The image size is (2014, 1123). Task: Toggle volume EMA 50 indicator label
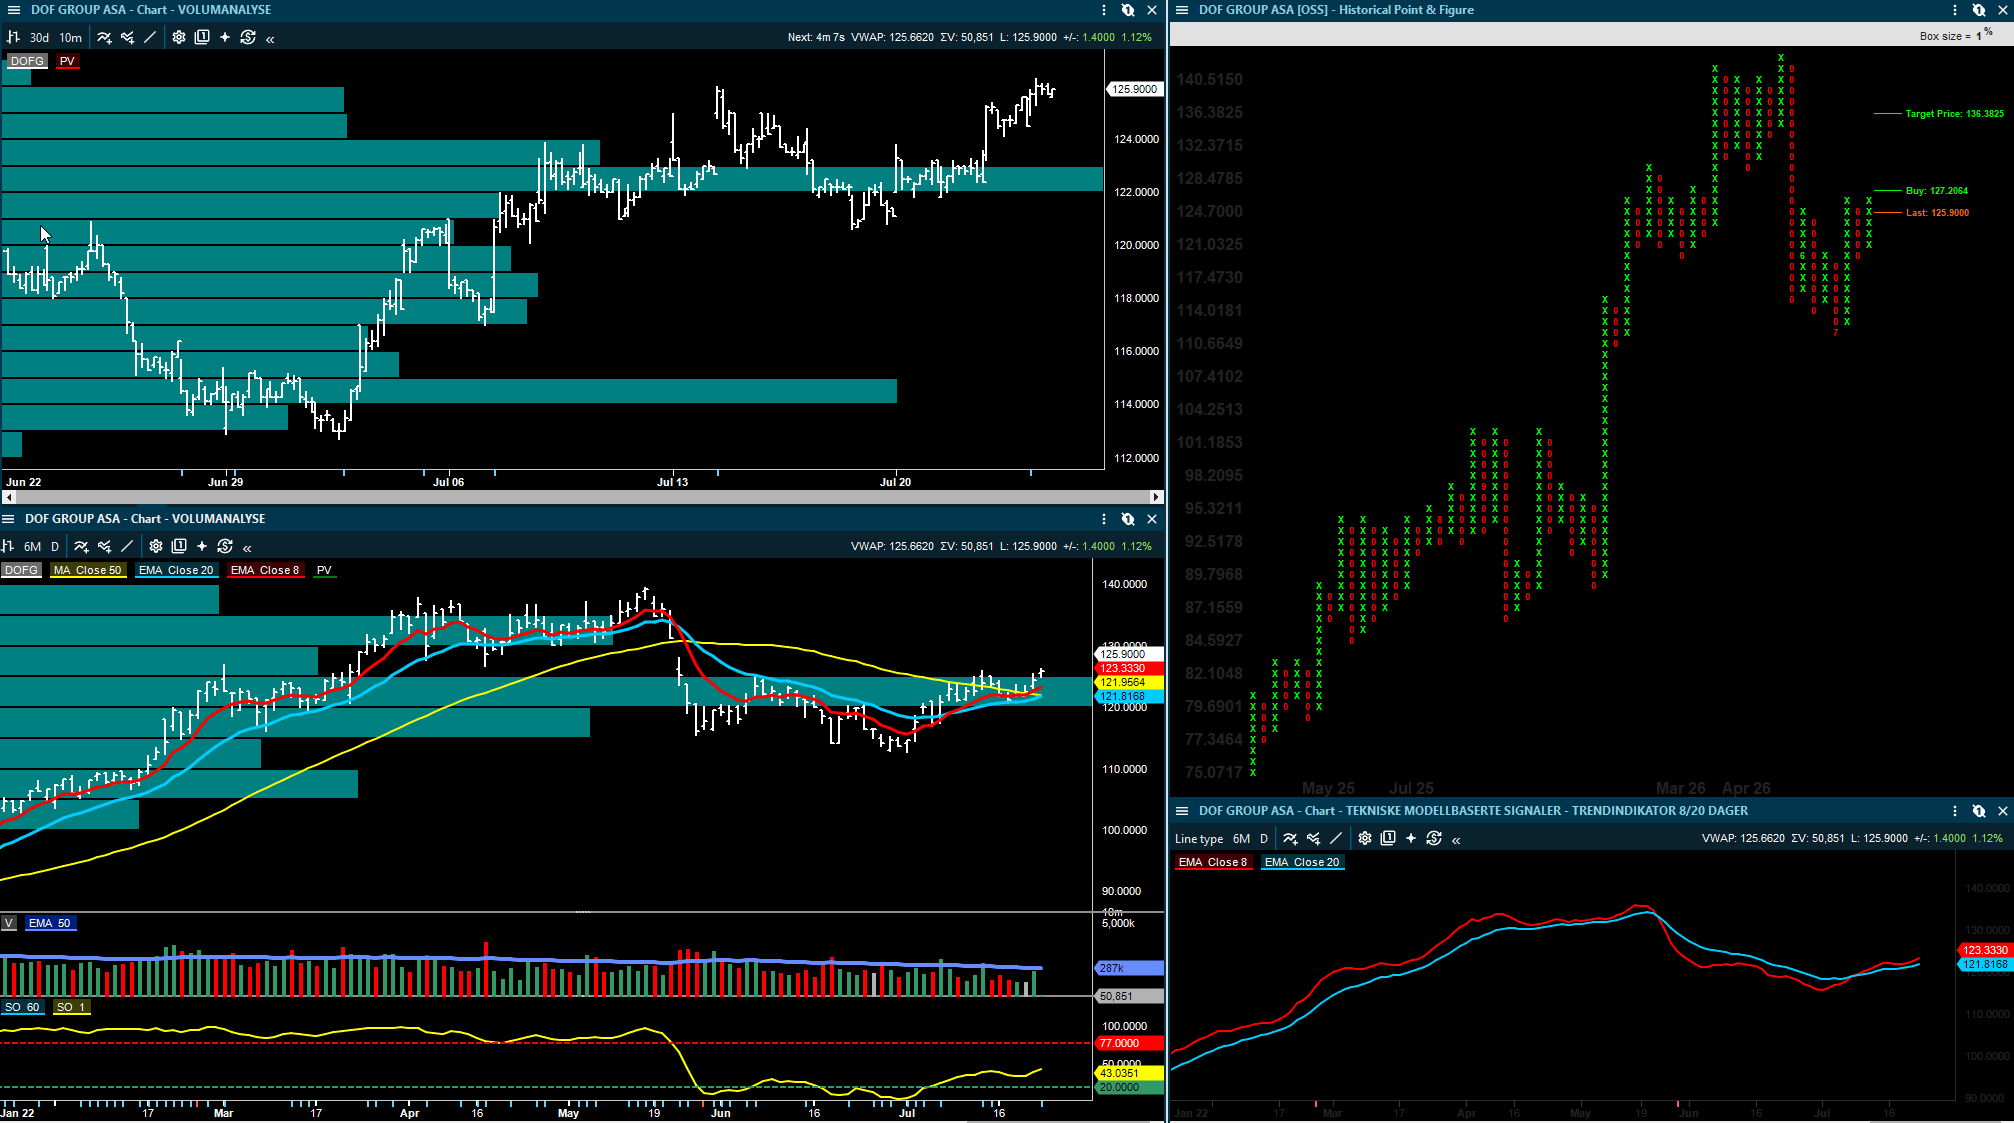point(50,923)
